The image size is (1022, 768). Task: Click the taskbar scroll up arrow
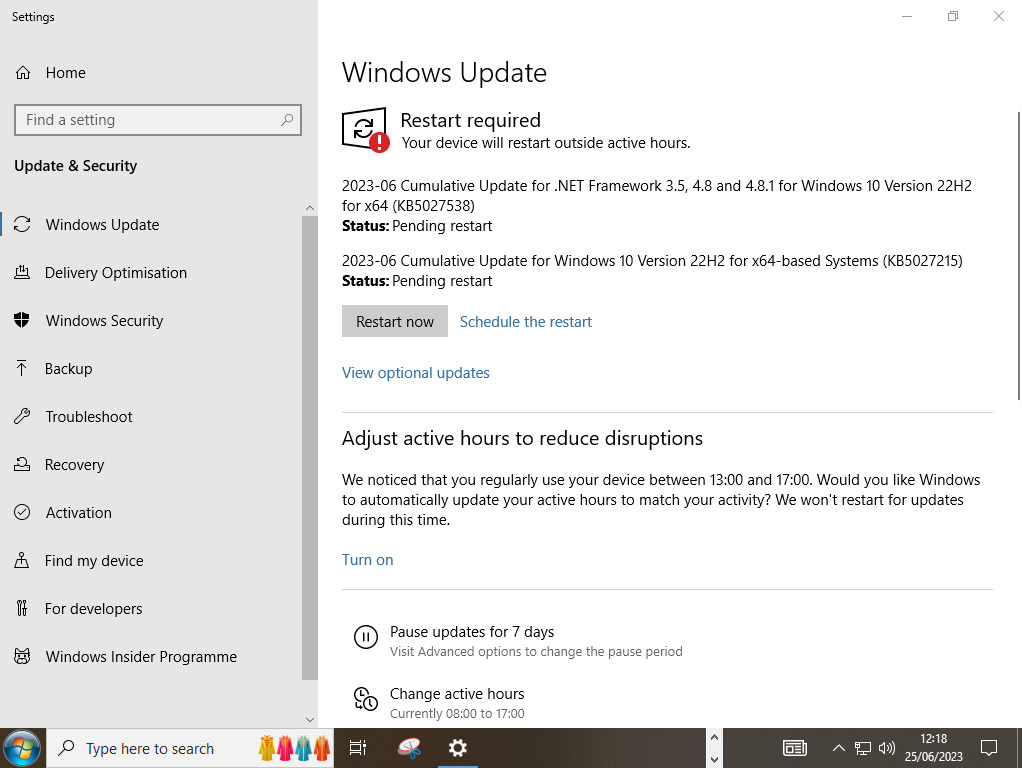click(x=714, y=737)
